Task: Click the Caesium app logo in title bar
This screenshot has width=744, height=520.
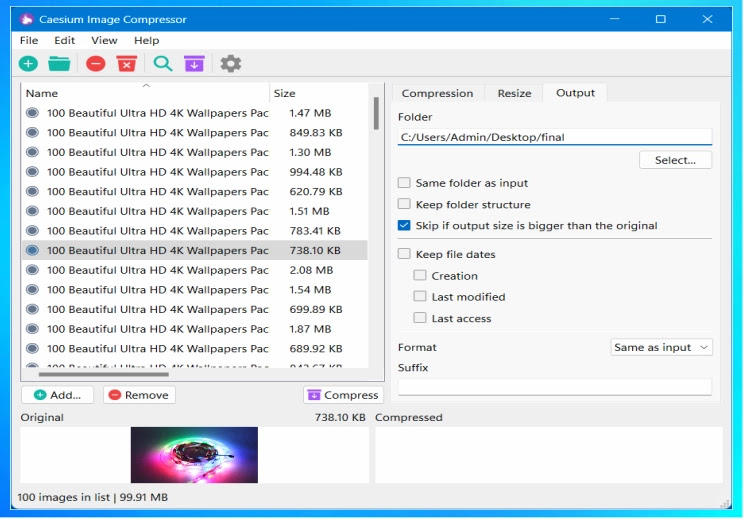Action: pos(26,19)
